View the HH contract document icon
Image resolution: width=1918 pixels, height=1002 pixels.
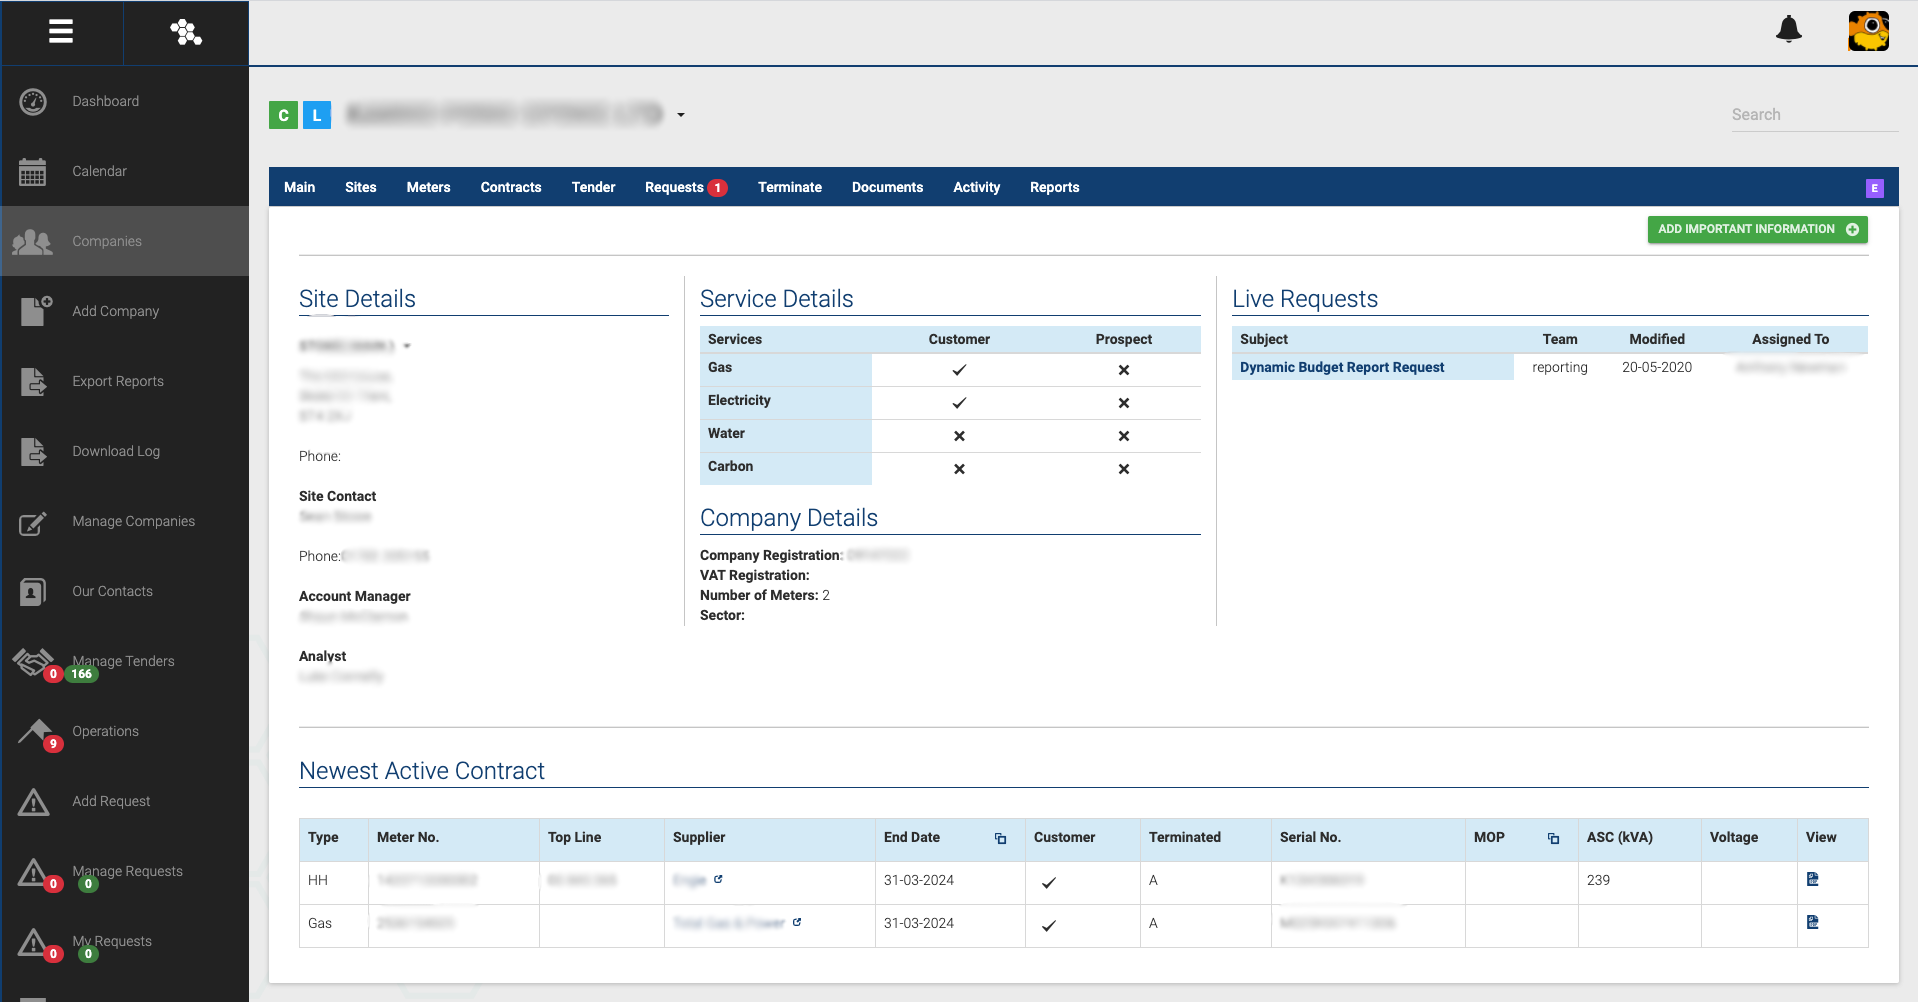click(1812, 880)
